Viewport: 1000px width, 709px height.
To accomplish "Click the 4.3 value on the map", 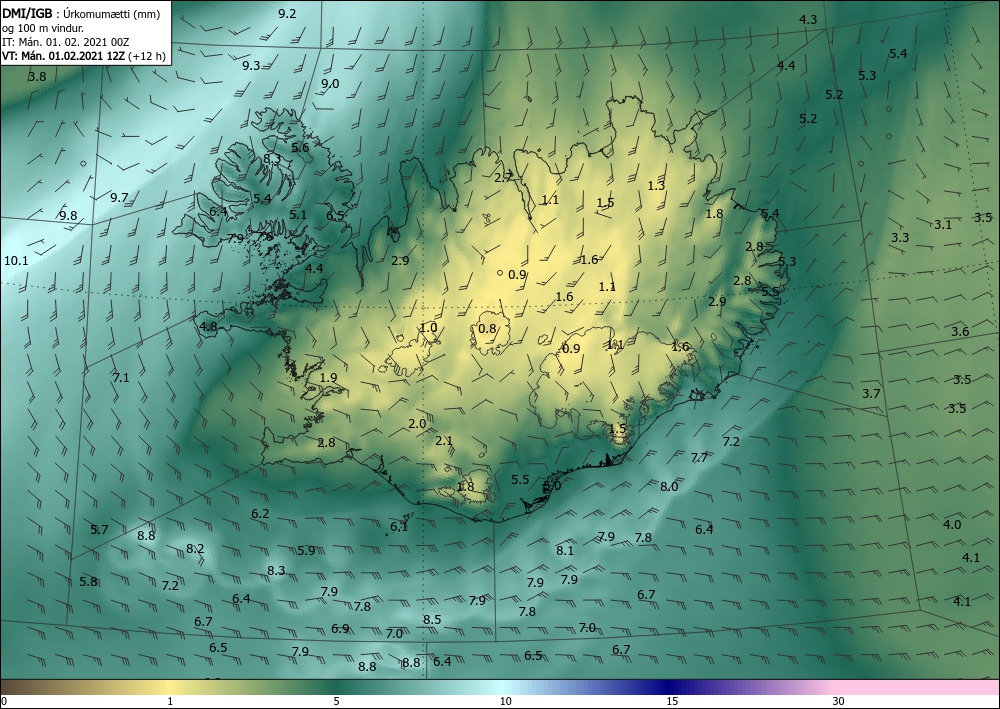I will [808, 20].
